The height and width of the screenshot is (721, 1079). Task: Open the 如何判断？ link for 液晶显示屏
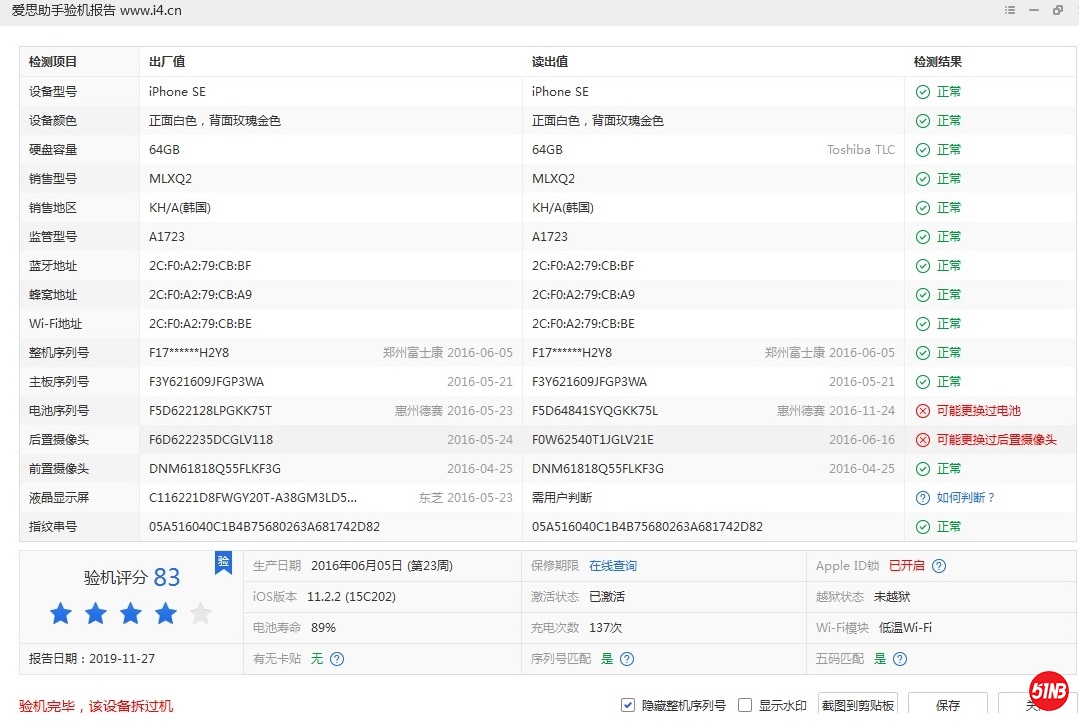pyautogui.click(x=966, y=498)
